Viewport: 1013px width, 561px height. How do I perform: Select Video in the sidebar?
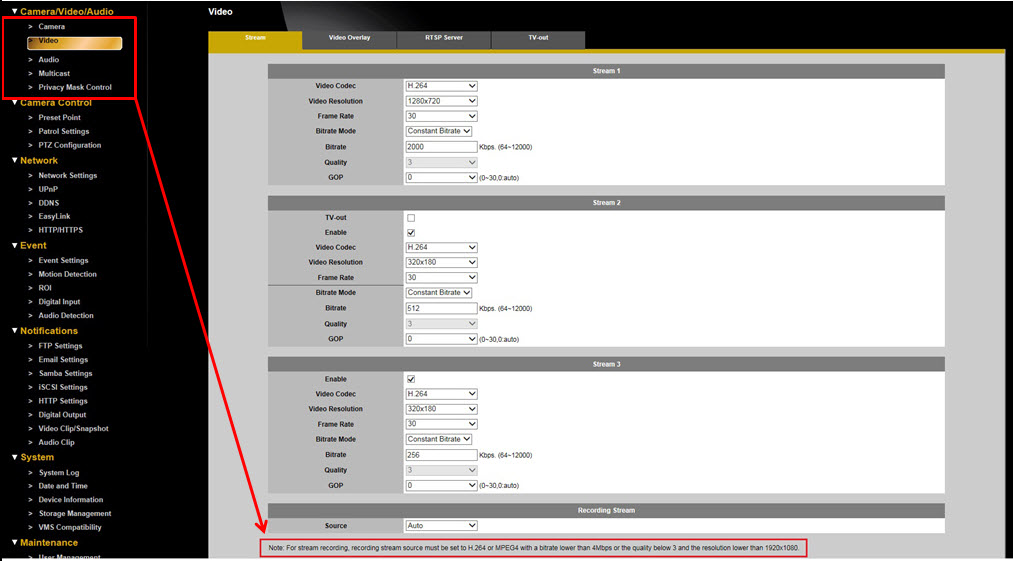pyautogui.click(x=74, y=43)
